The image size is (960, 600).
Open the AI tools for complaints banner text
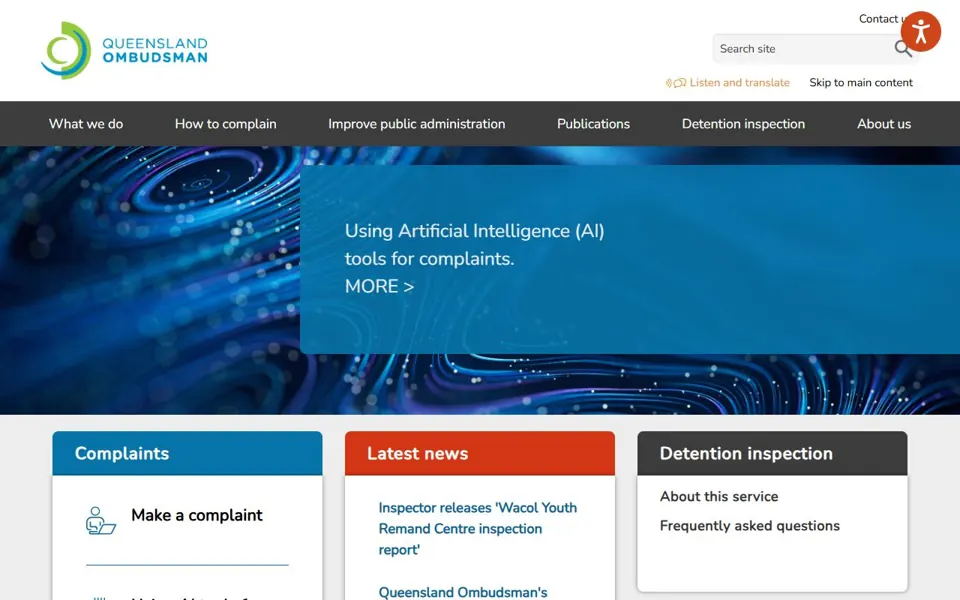coord(474,244)
